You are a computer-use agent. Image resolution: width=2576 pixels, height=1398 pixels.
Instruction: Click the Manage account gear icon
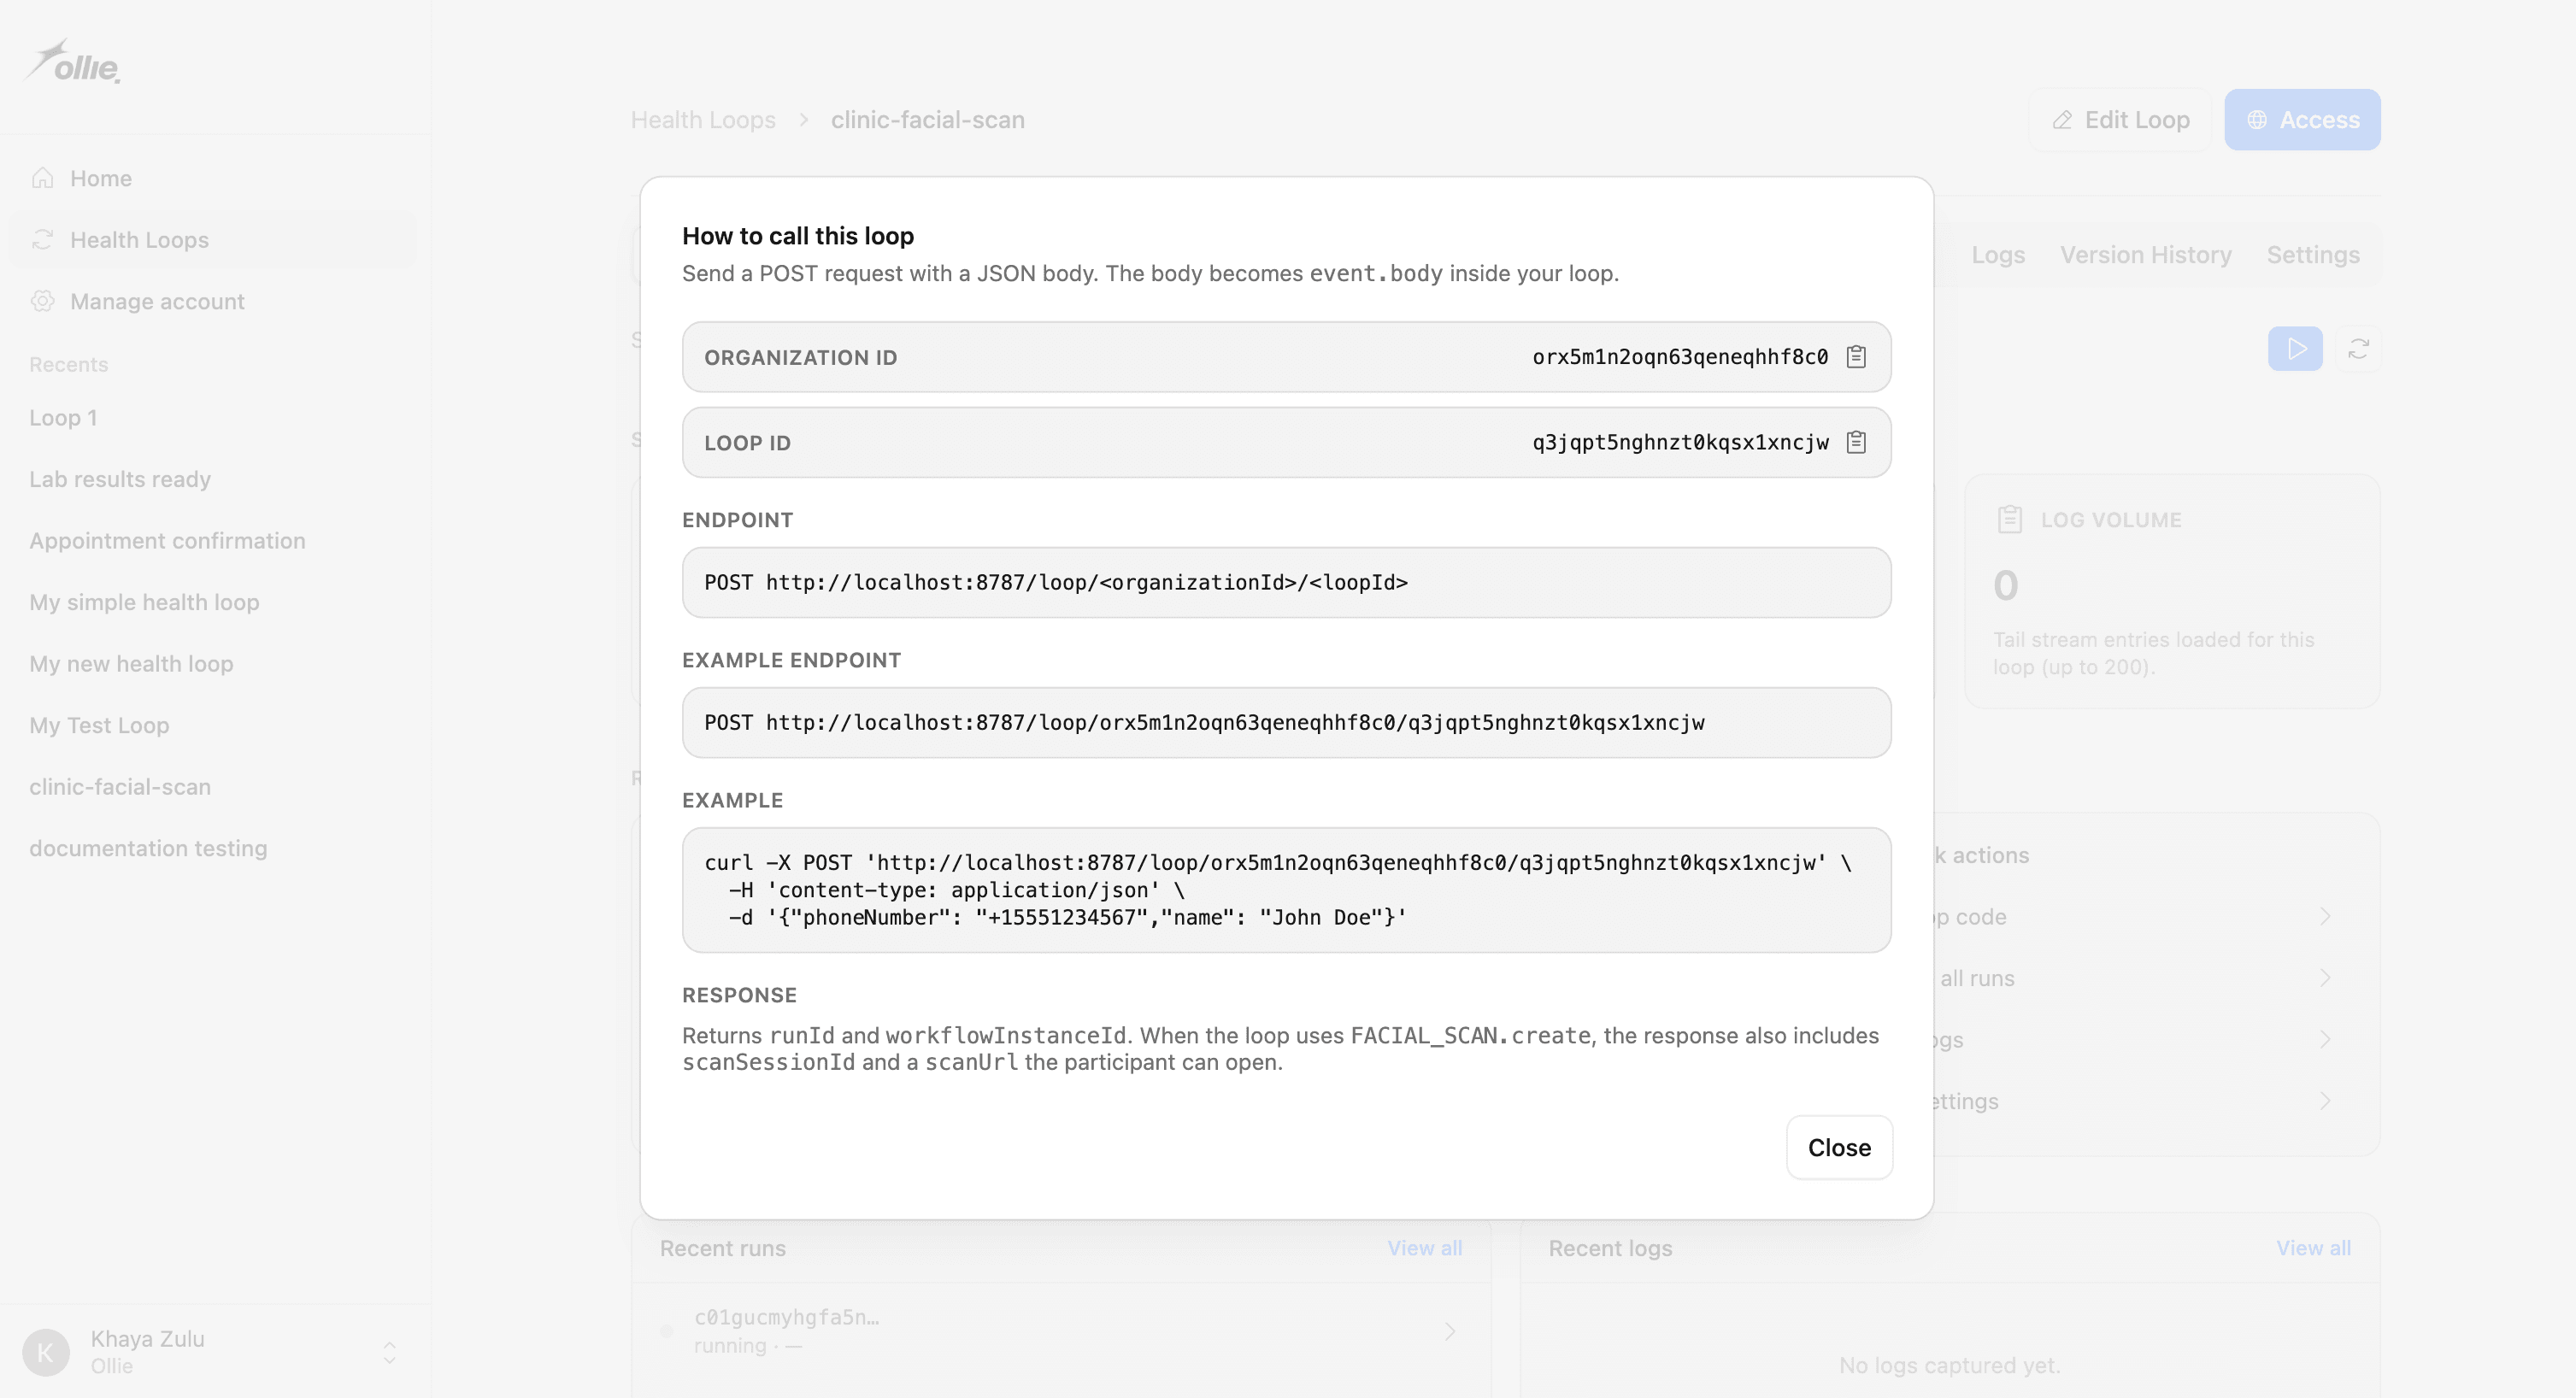pos(42,301)
